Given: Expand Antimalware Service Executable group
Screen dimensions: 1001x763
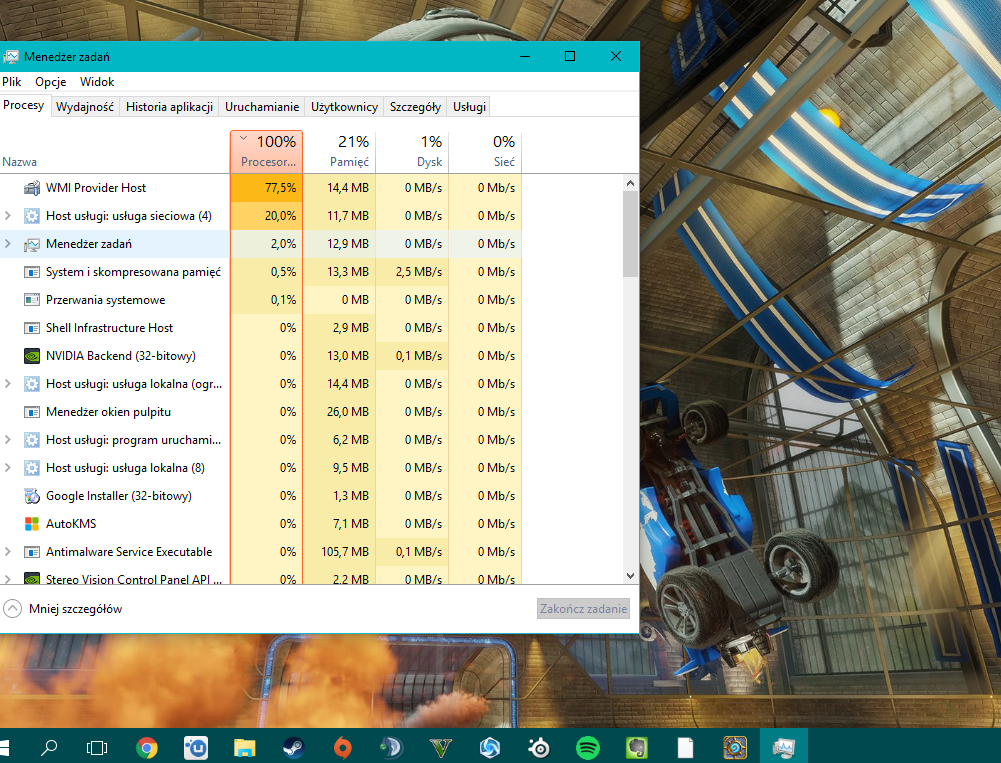Looking at the screenshot, I should 8,552.
